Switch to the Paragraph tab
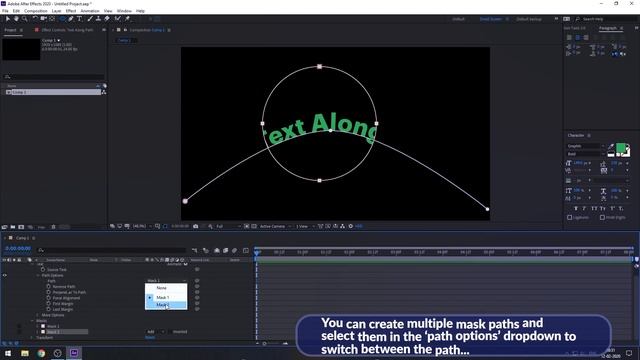 pos(608,28)
